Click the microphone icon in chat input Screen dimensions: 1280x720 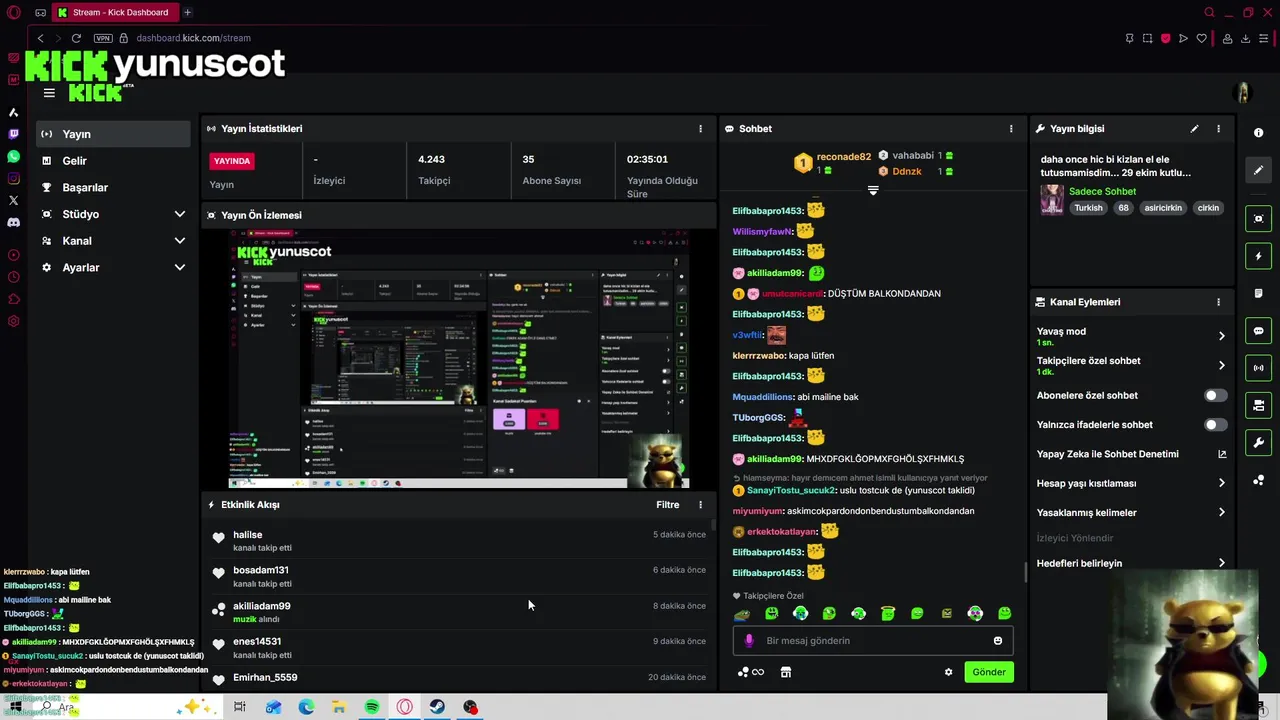[x=749, y=641]
